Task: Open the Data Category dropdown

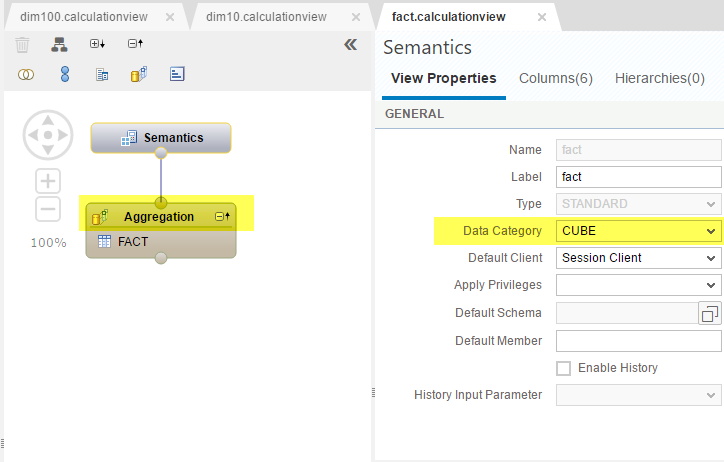Action: (639, 231)
